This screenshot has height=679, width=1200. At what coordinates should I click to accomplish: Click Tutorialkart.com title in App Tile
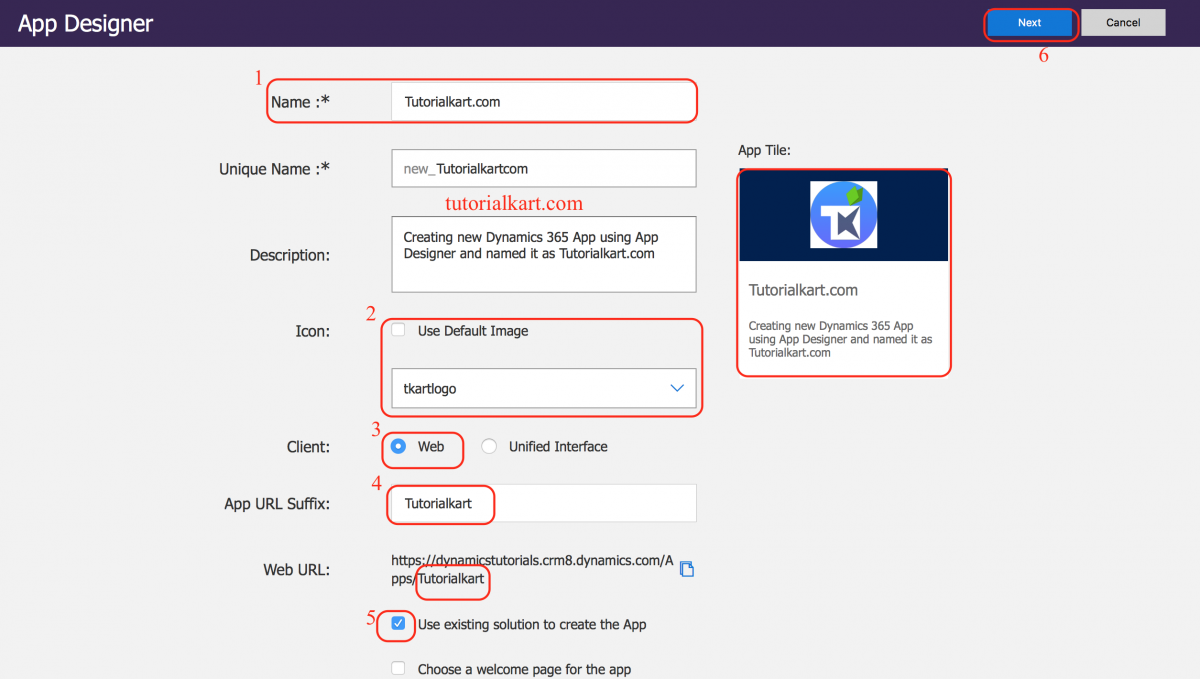[x=803, y=290]
